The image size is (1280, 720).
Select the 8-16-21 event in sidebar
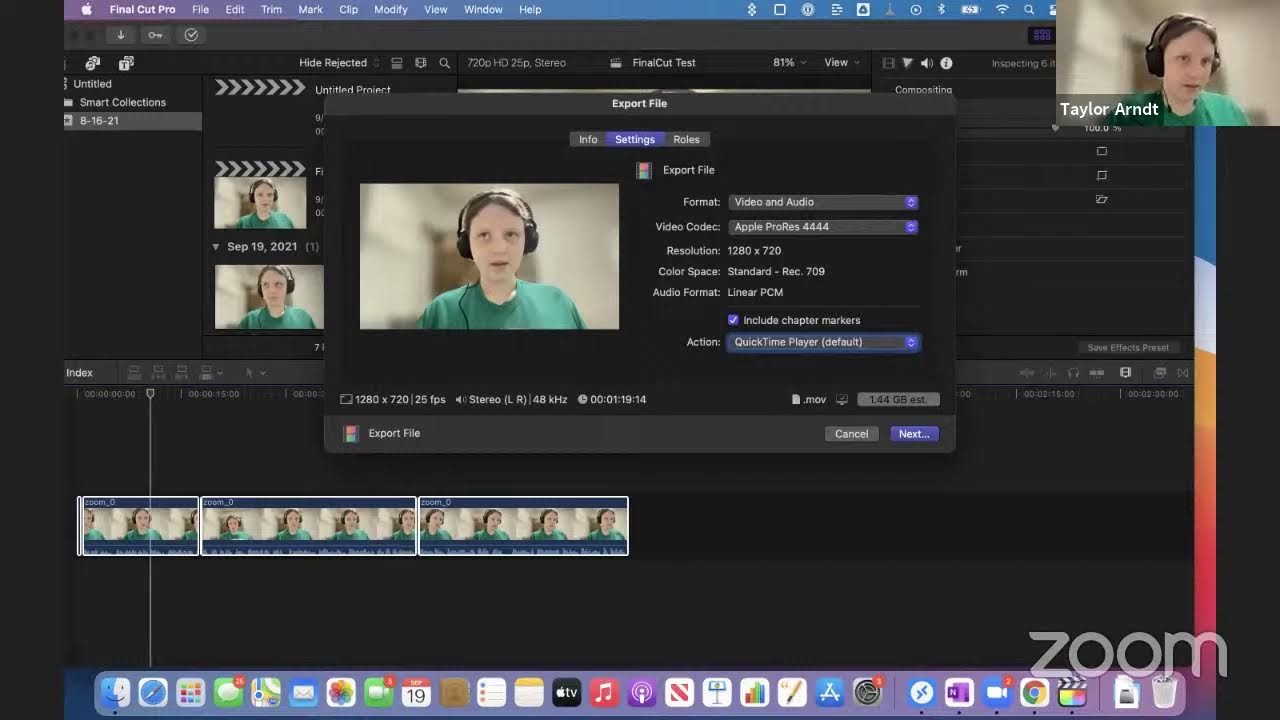click(133, 121)
